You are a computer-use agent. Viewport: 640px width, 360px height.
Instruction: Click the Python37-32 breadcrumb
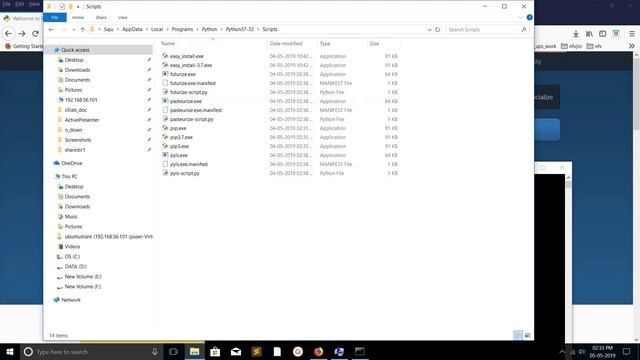(x=240, y=29)
